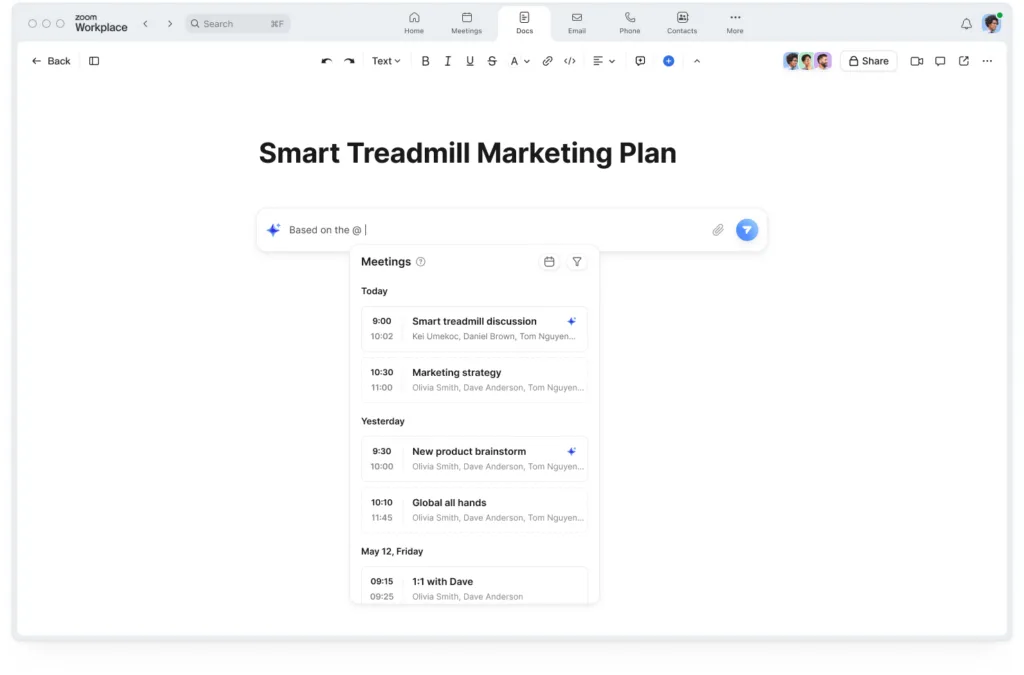Click the blue insert plus icon
The height and width of the screenshot is (675, 1024).
(x=668, y=61)
